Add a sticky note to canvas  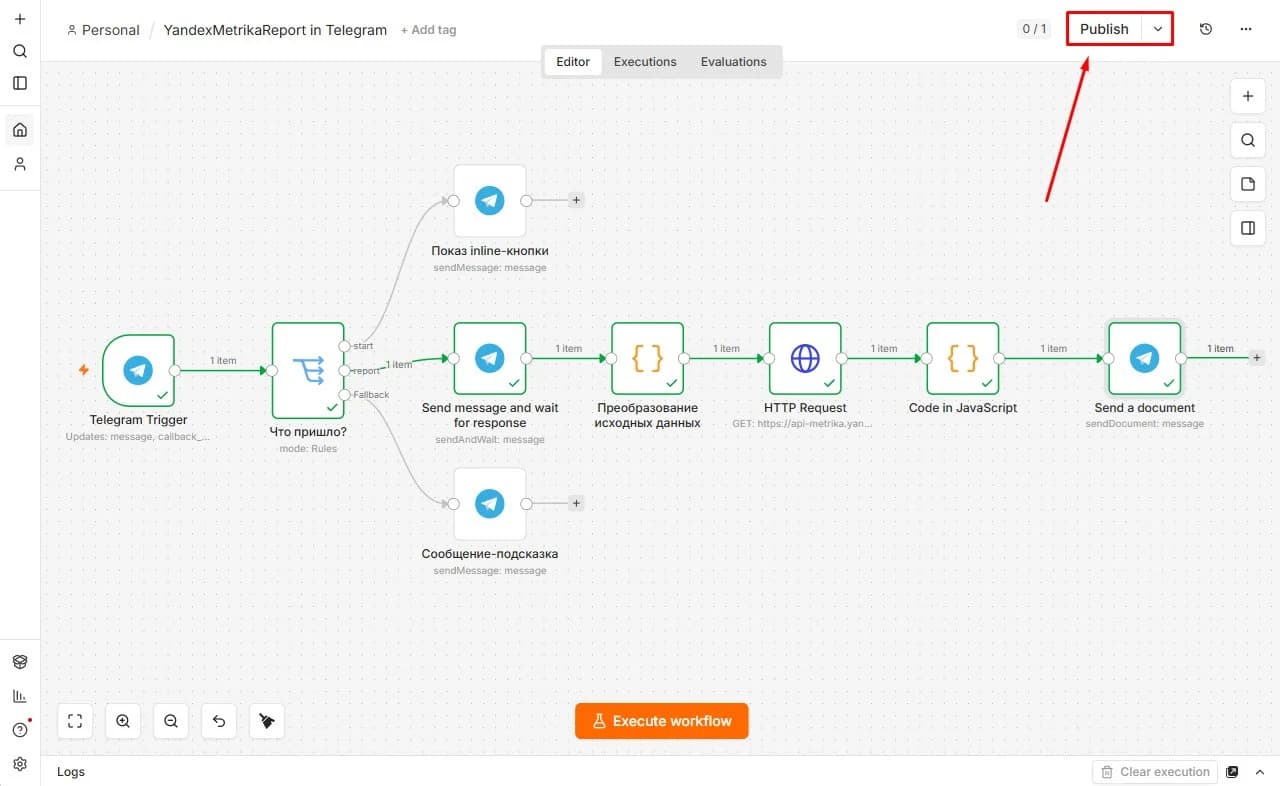[1248, 184]
